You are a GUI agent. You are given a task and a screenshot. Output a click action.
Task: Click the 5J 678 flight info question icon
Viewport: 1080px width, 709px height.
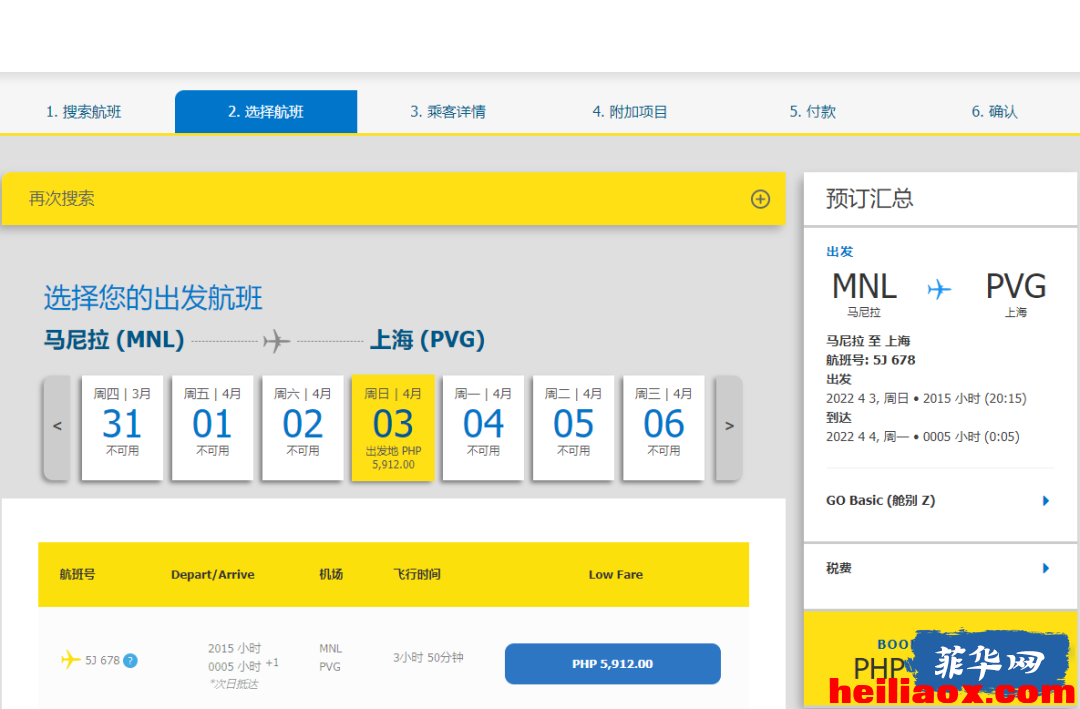click(130, 660)
